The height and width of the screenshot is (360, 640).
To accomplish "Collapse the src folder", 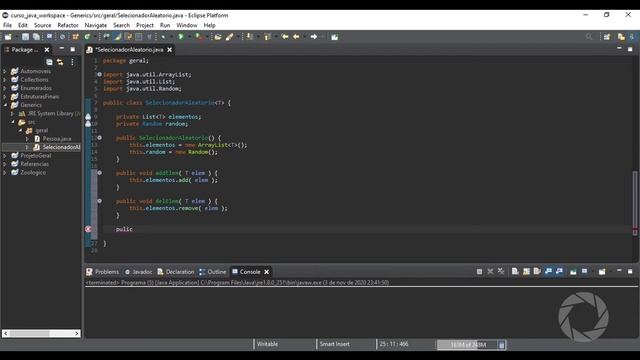I will (x=12, y=122).
